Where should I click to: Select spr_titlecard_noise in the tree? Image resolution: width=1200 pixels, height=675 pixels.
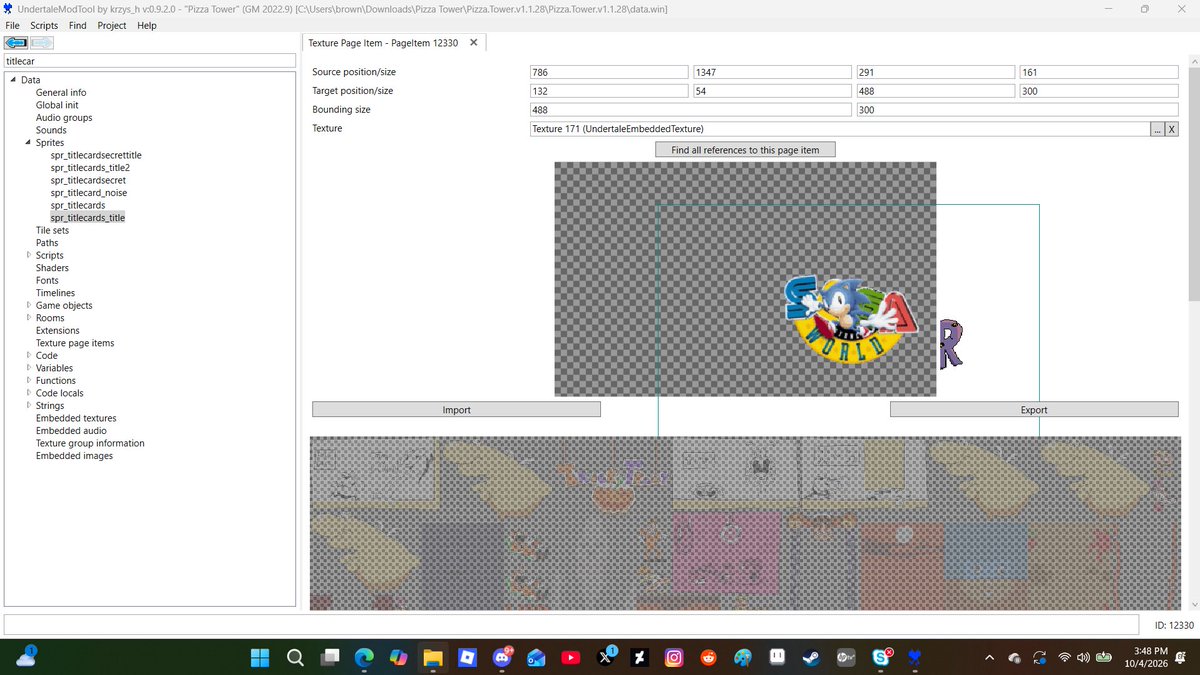click(x=89, y=193)
